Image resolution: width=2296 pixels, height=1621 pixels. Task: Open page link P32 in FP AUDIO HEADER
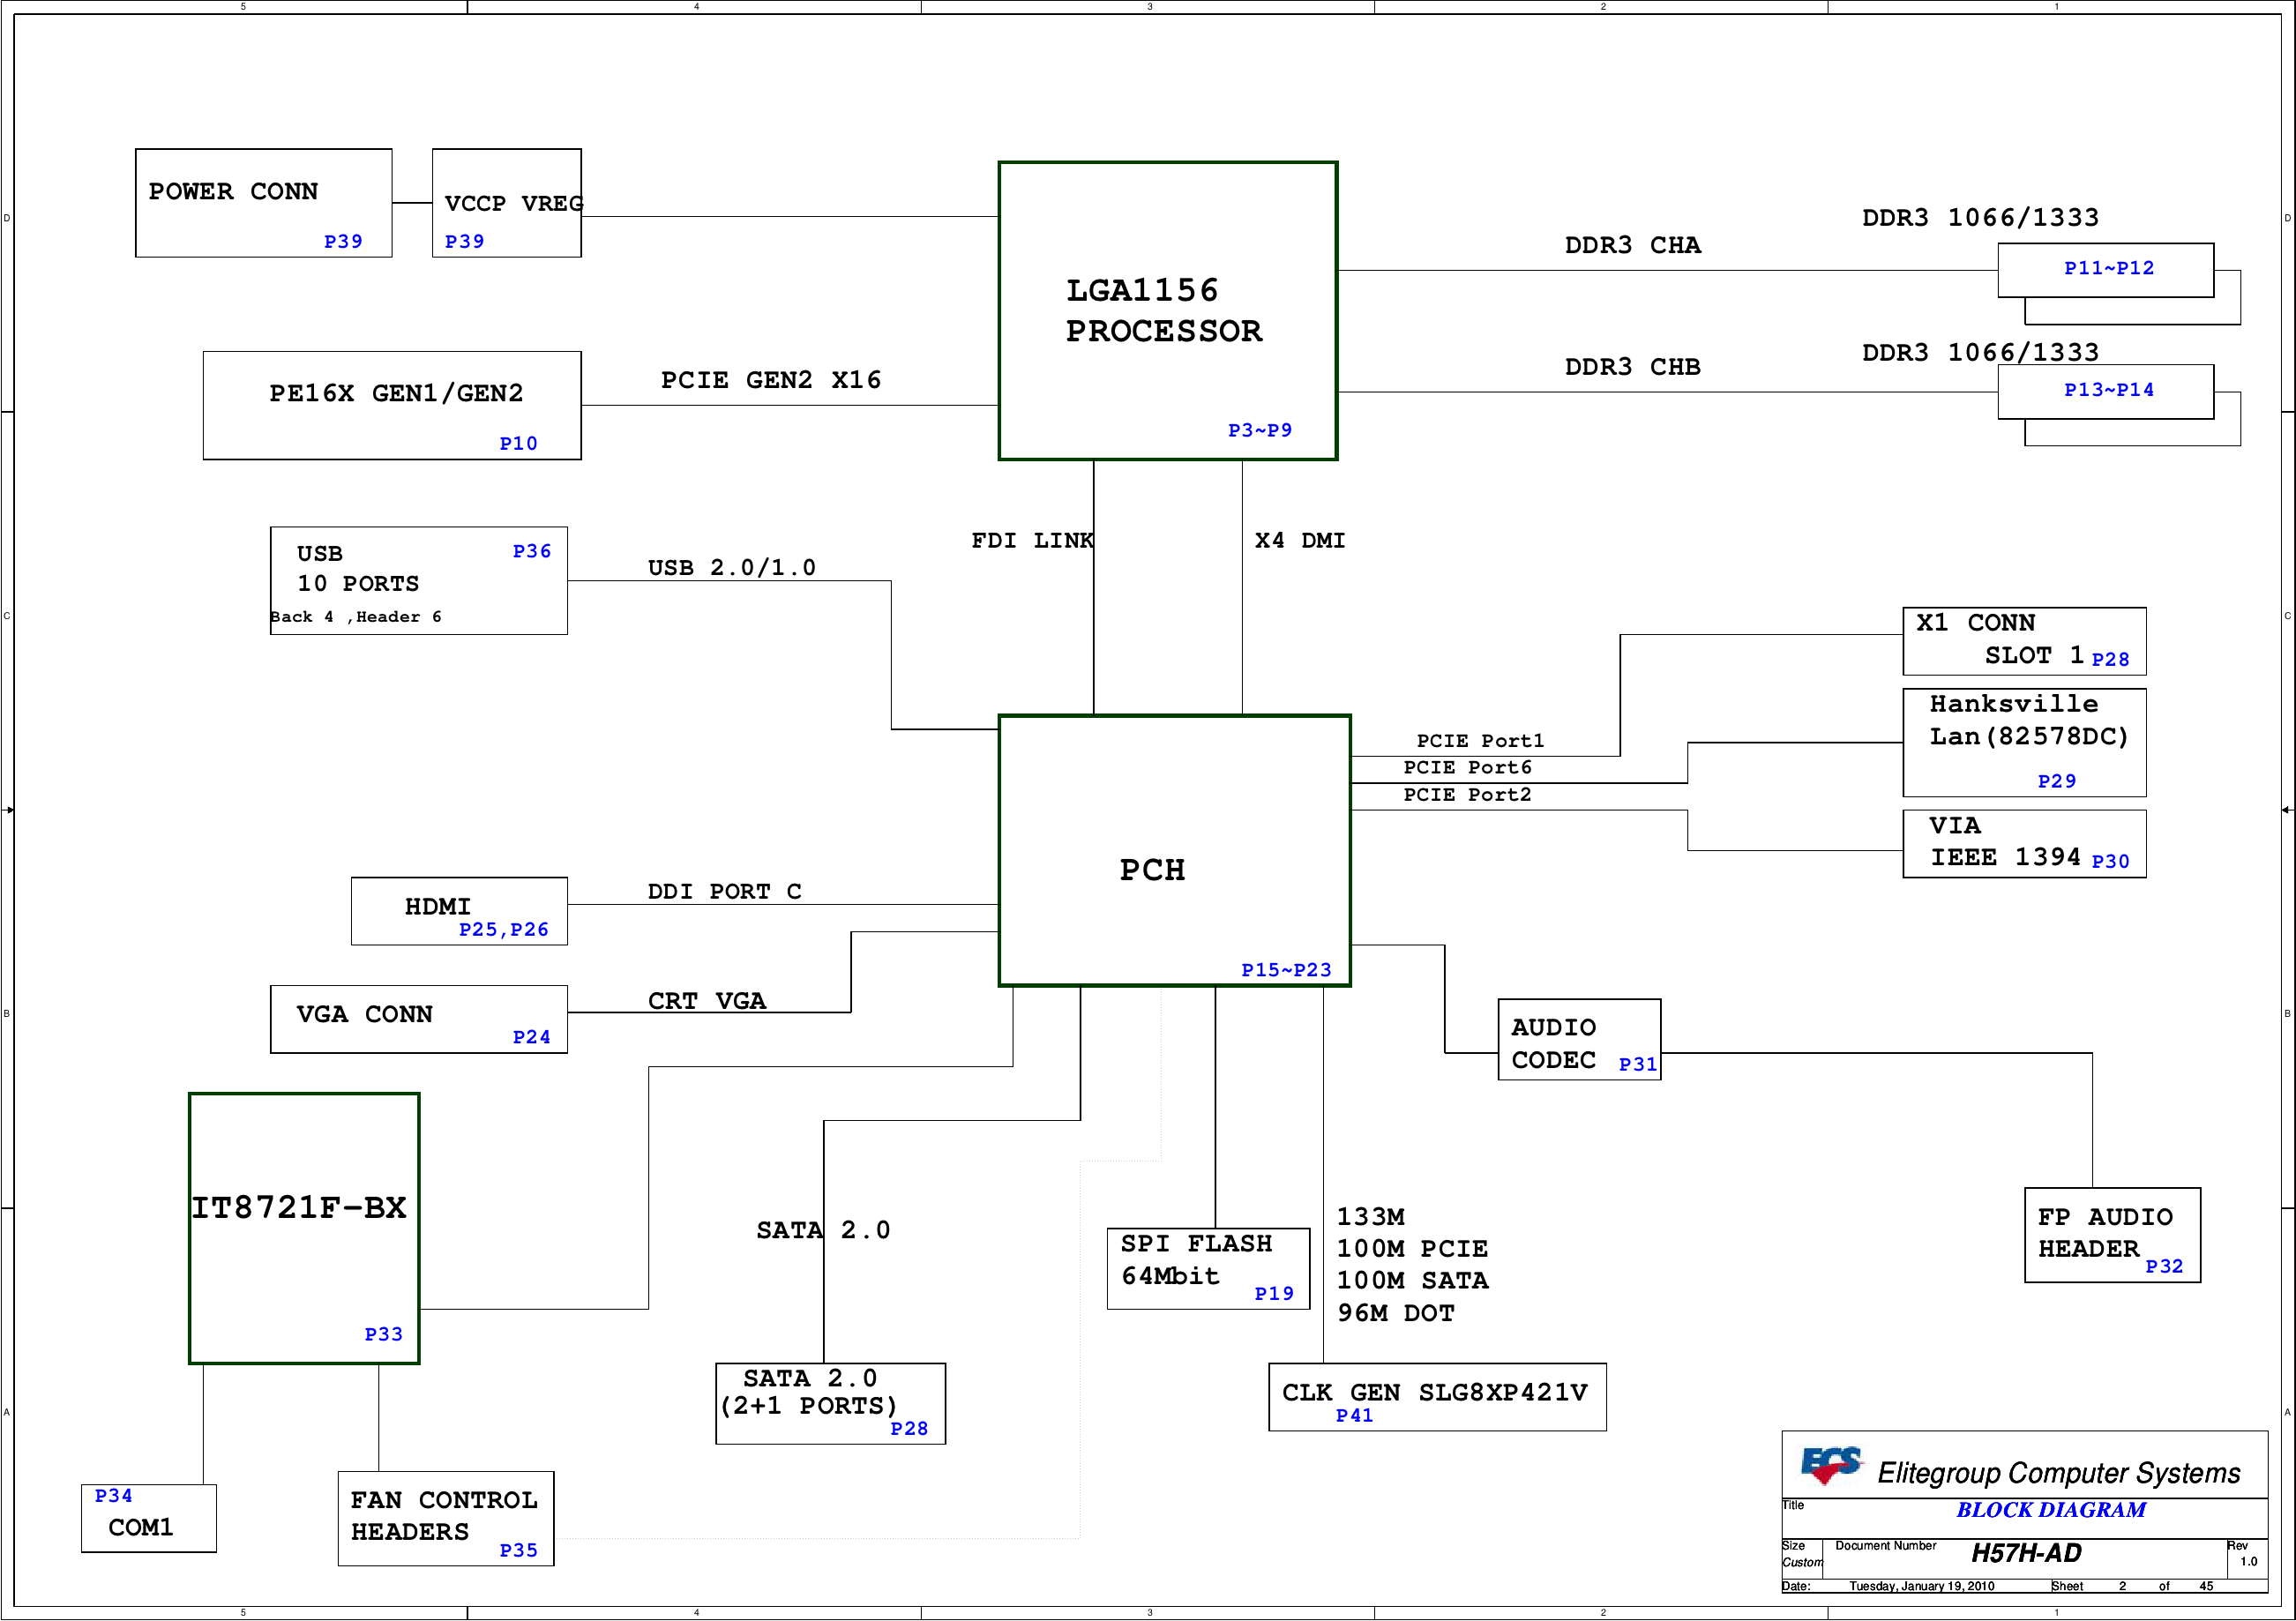(2164, 1266)
